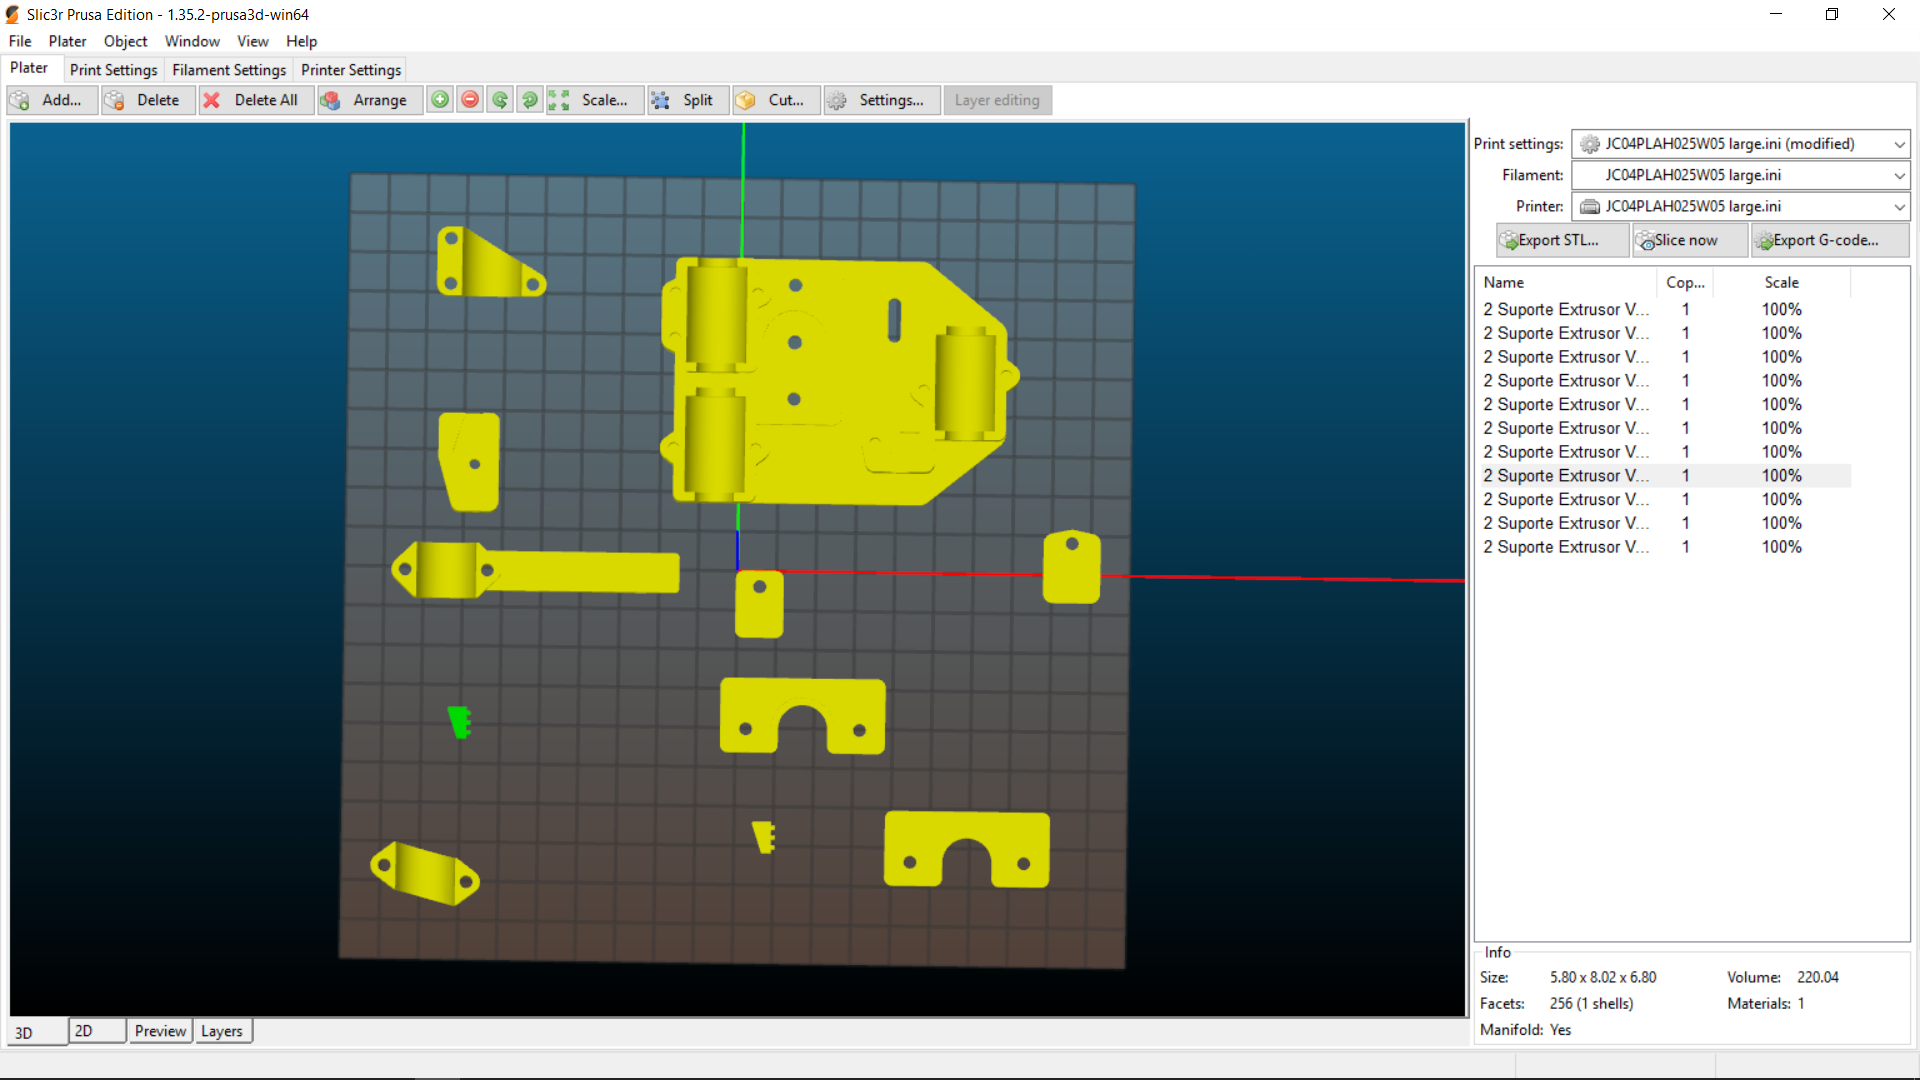Open the Window menu
The height and width of the screenshot is (1080, 1920).
pyautogui.click(x=192, y=41)
